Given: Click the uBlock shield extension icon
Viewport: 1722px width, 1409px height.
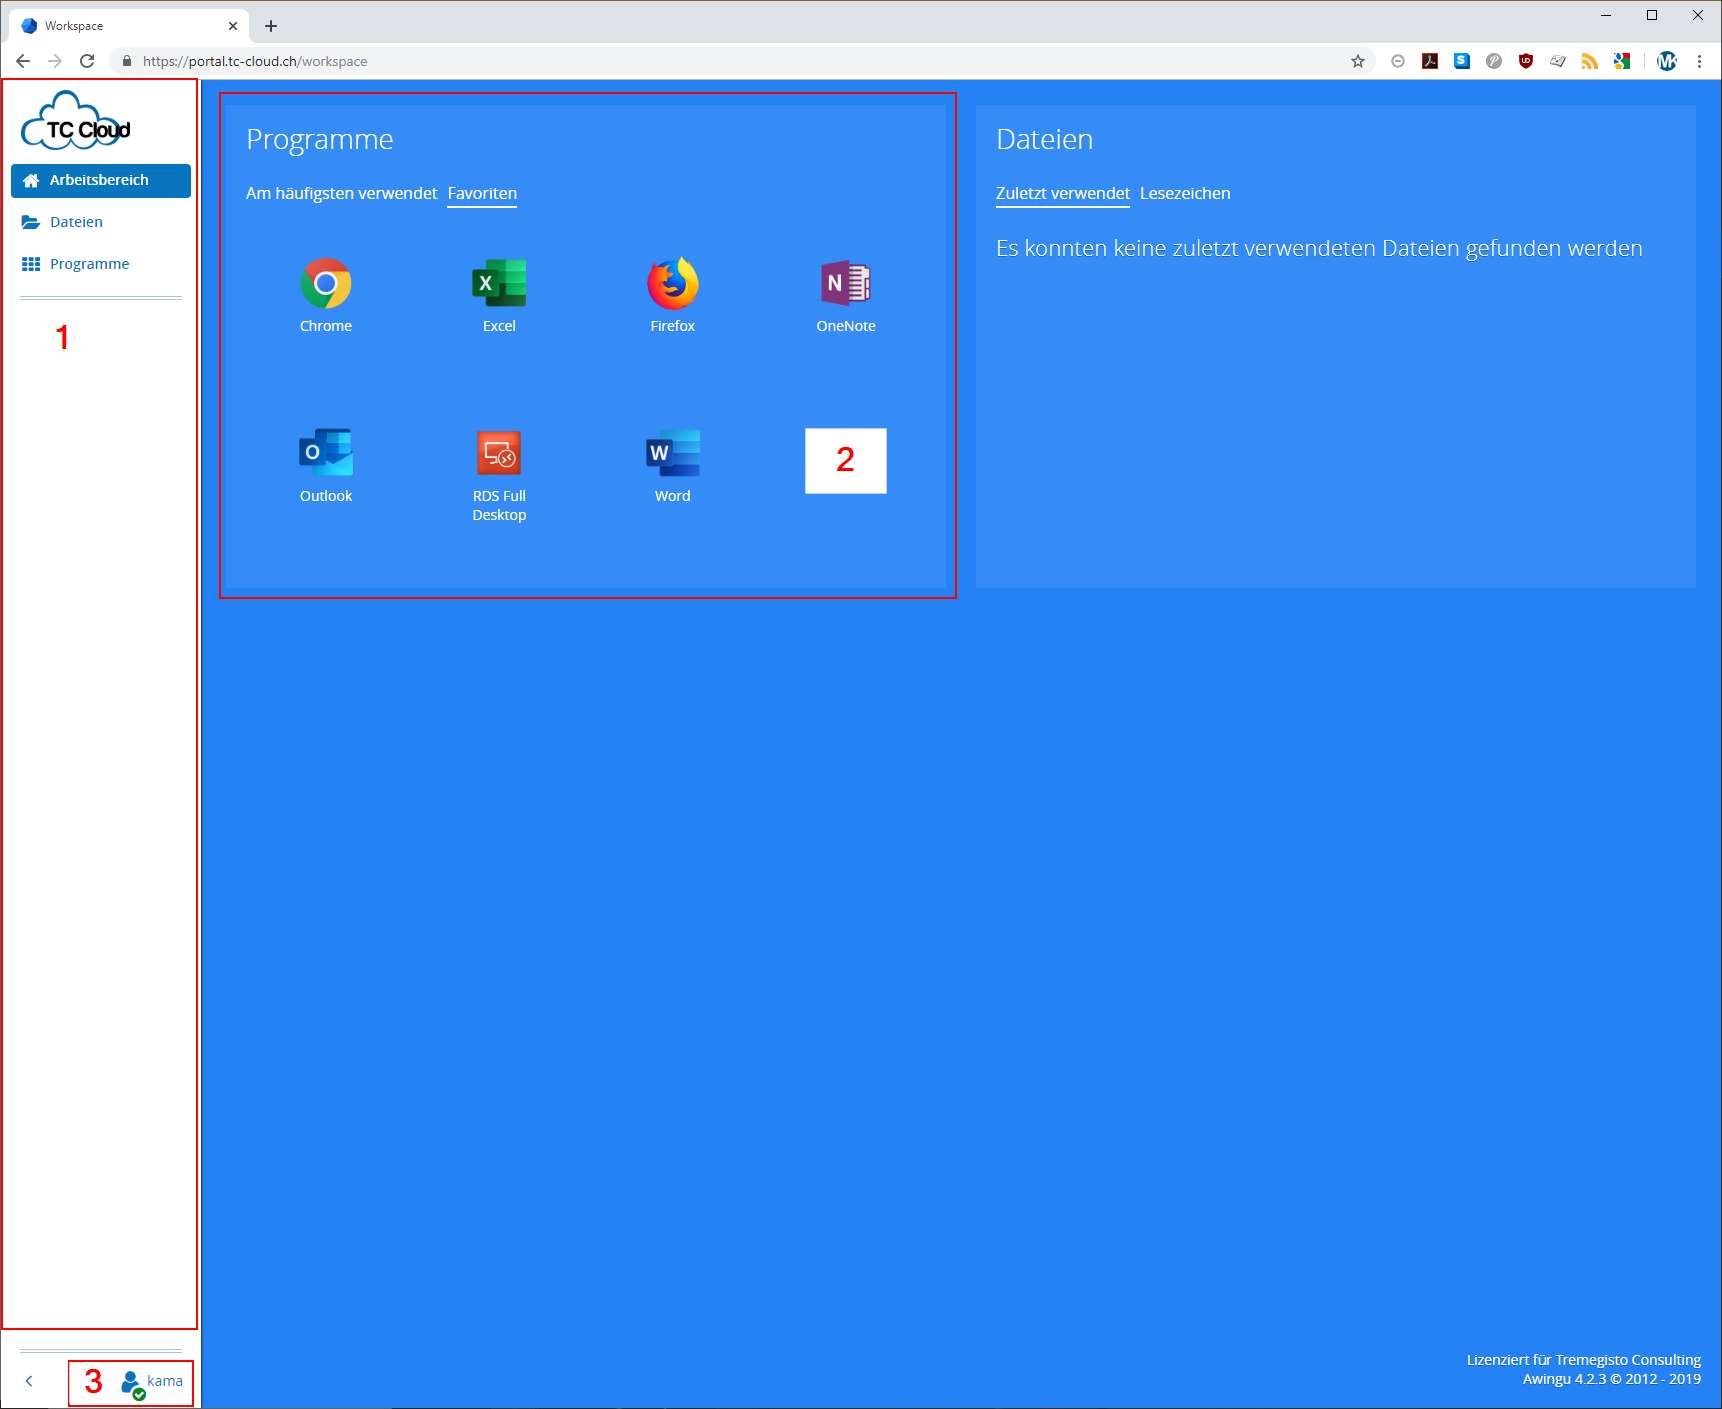Looking at the screenshot, I should [x=1526, y=61].
